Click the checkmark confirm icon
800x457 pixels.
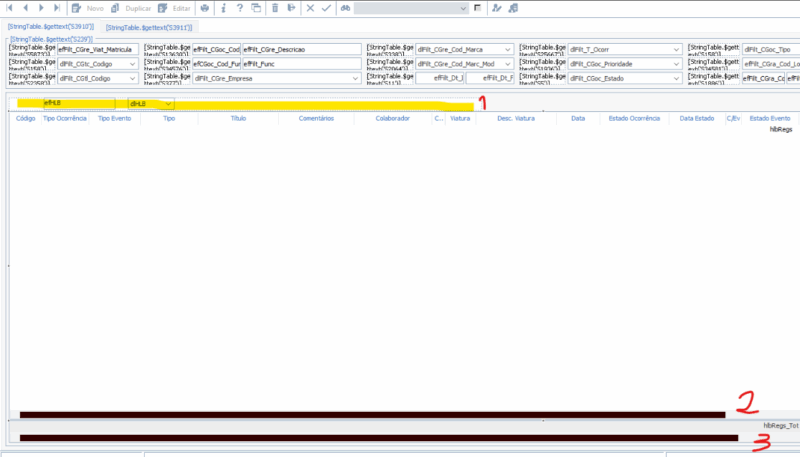click(326, 8)
